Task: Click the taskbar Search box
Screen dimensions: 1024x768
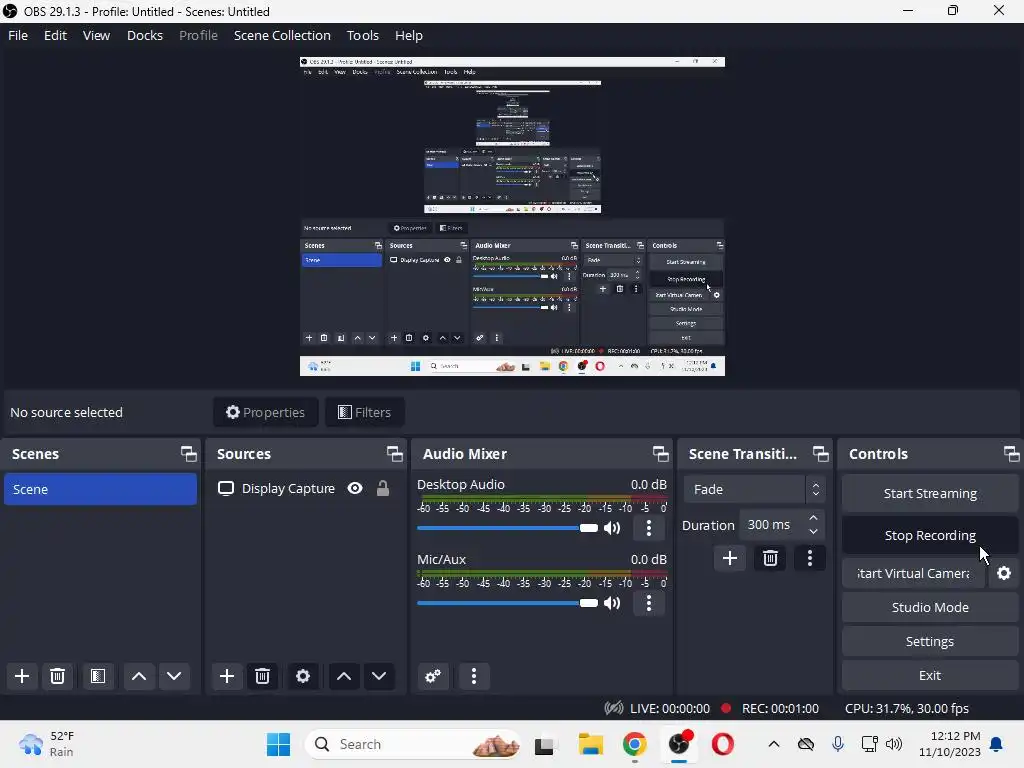Action: click(413, 744)
